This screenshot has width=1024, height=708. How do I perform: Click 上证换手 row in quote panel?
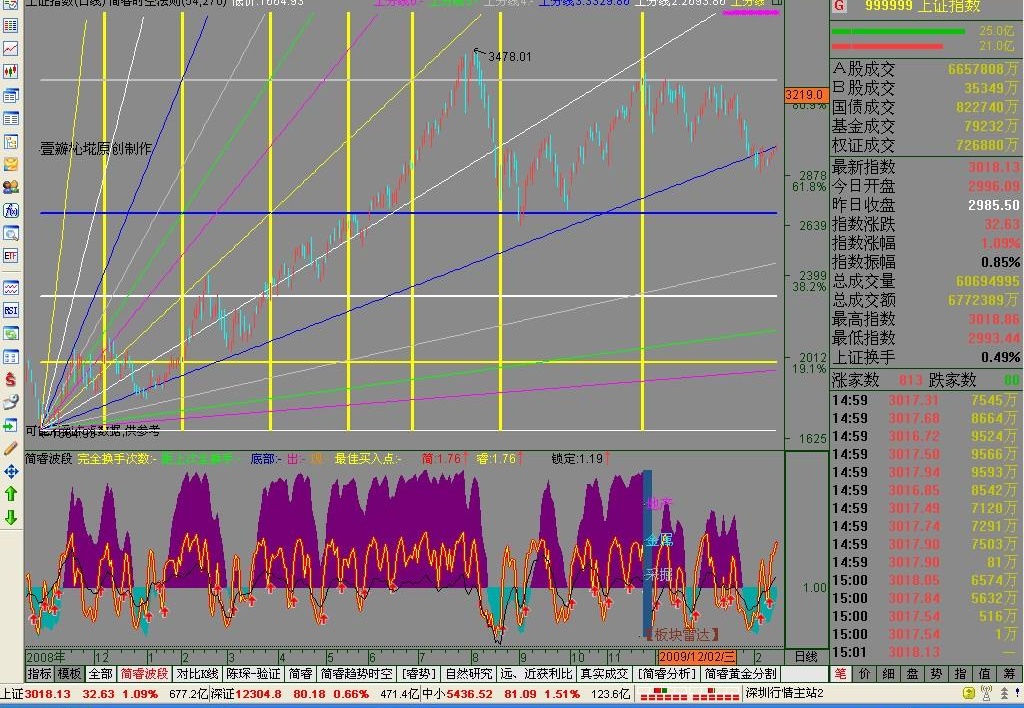pyautogui.click(x=925, y=357)
